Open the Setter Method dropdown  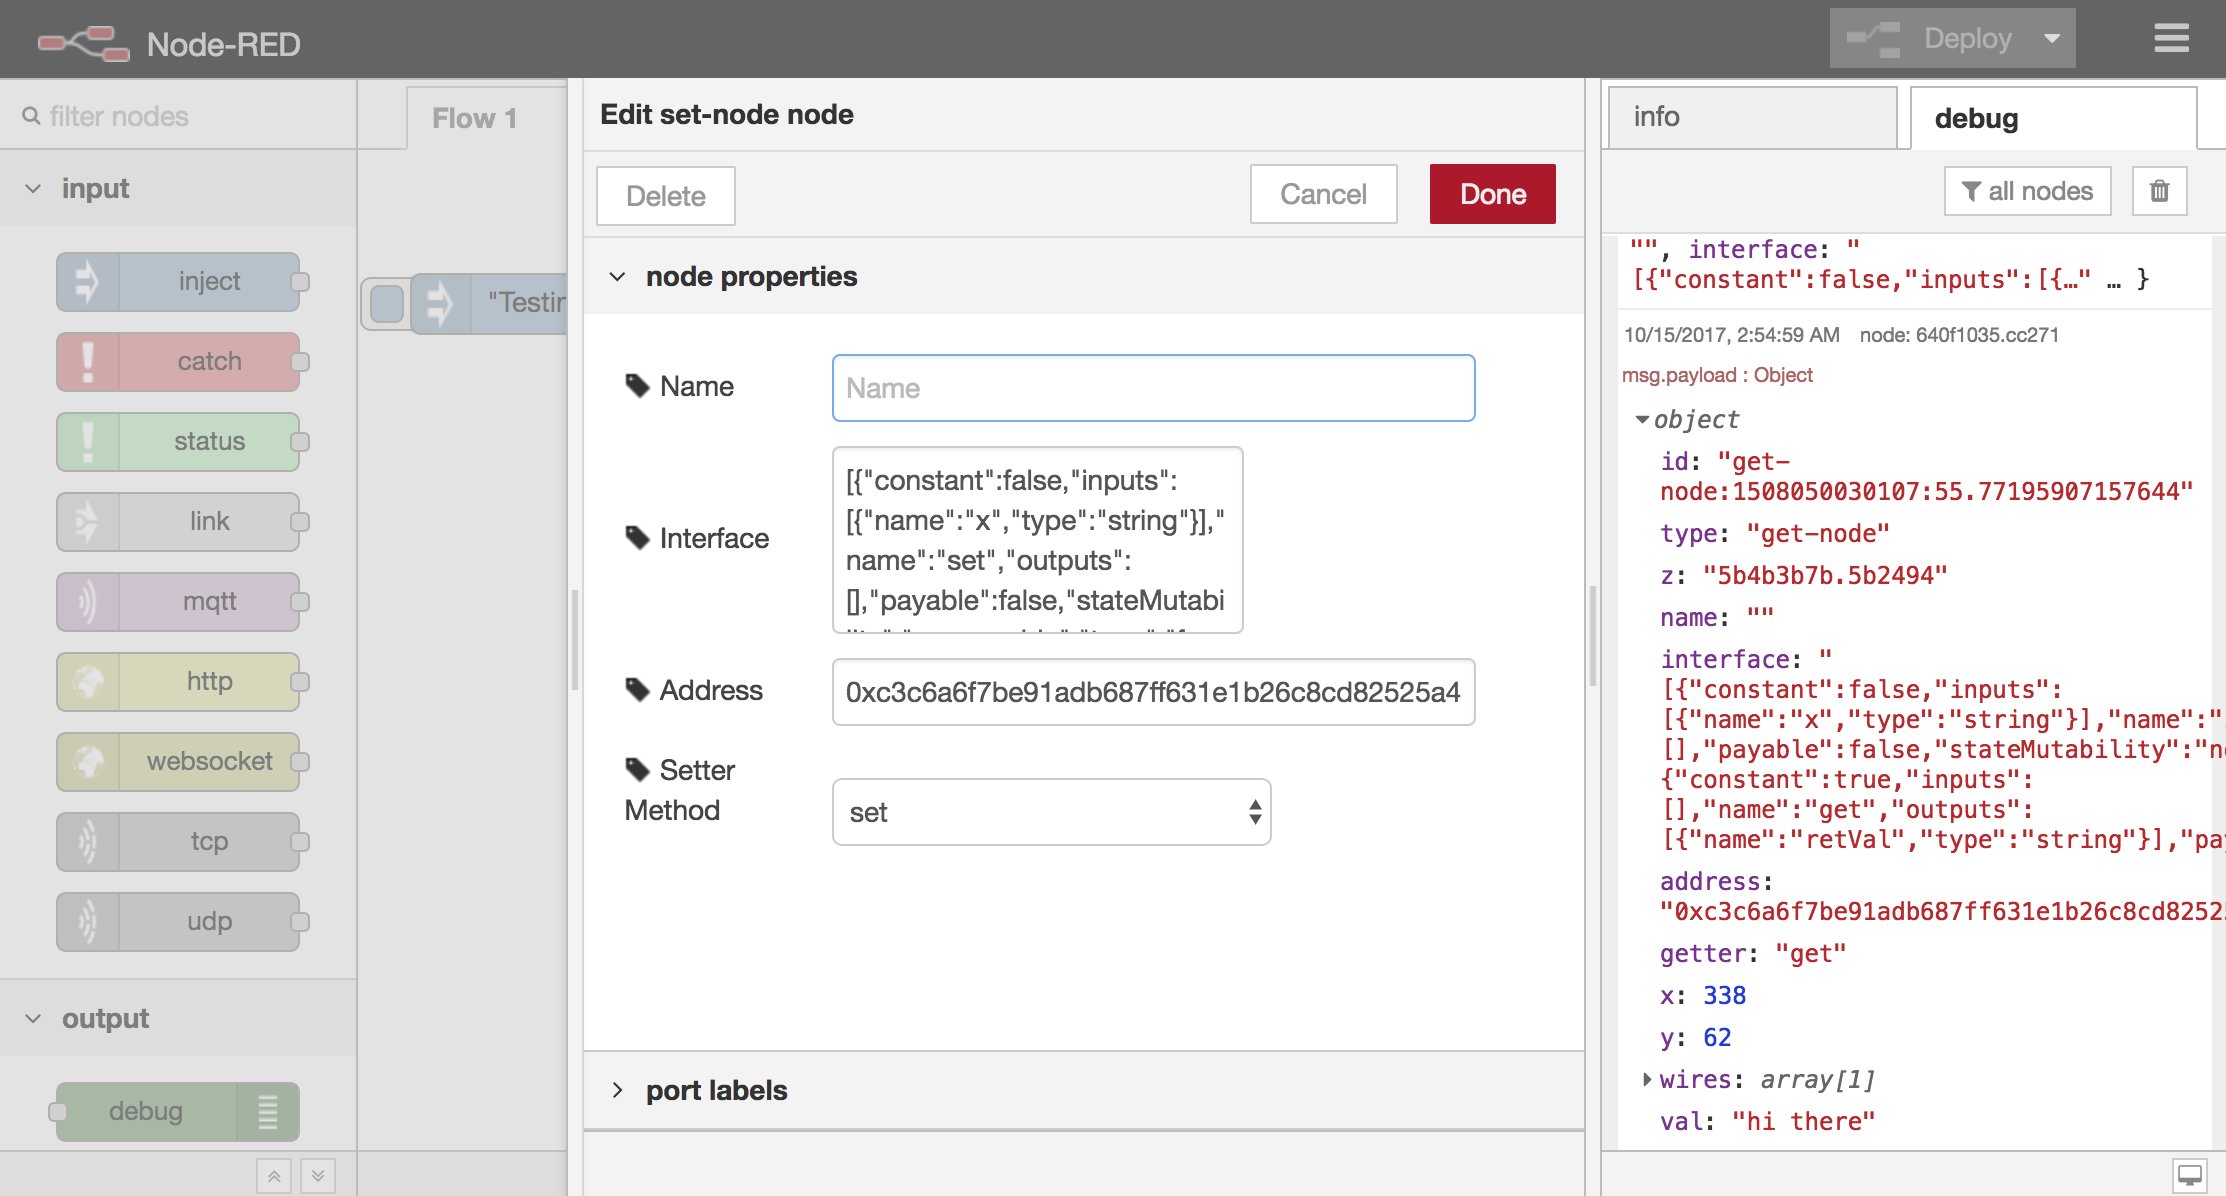[x=1051, y=812]
